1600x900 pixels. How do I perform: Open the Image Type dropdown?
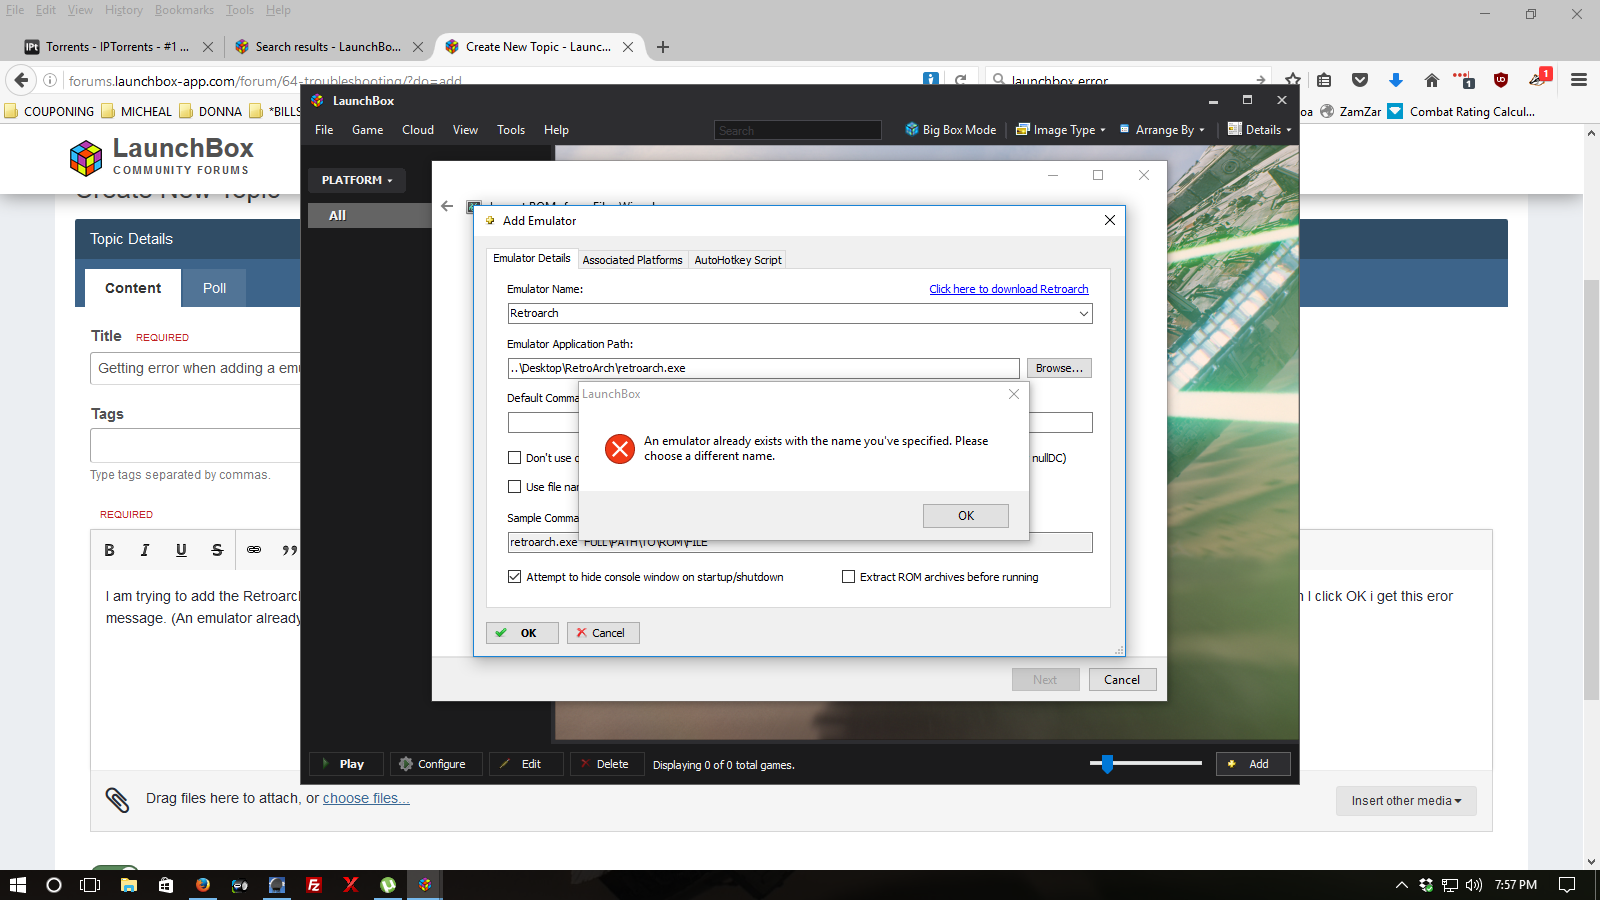1060,130
